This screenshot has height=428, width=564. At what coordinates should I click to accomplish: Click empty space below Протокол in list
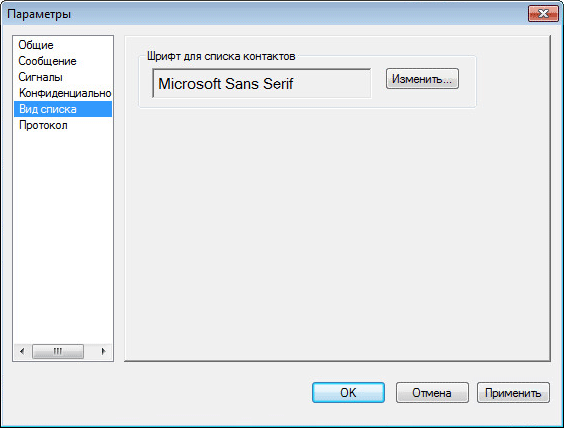pos(63,234)
